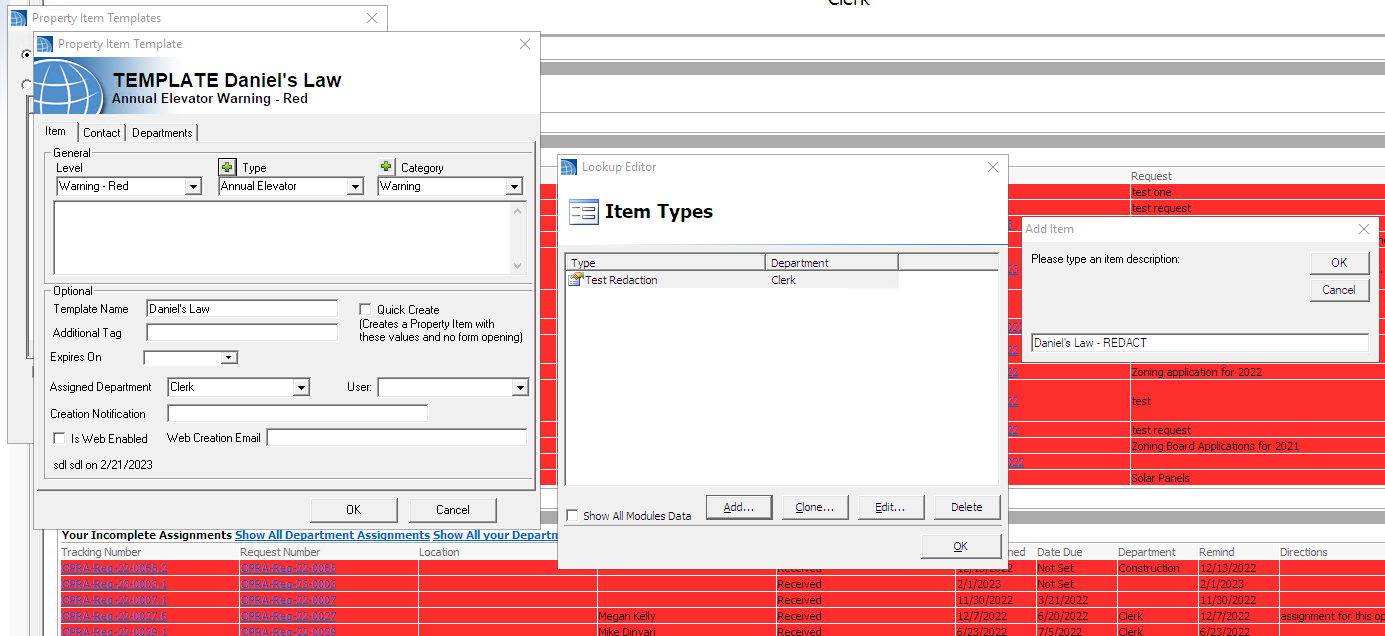Click the Template Name input field
This screenshot has width=1385, height=636.
point(242,309)
